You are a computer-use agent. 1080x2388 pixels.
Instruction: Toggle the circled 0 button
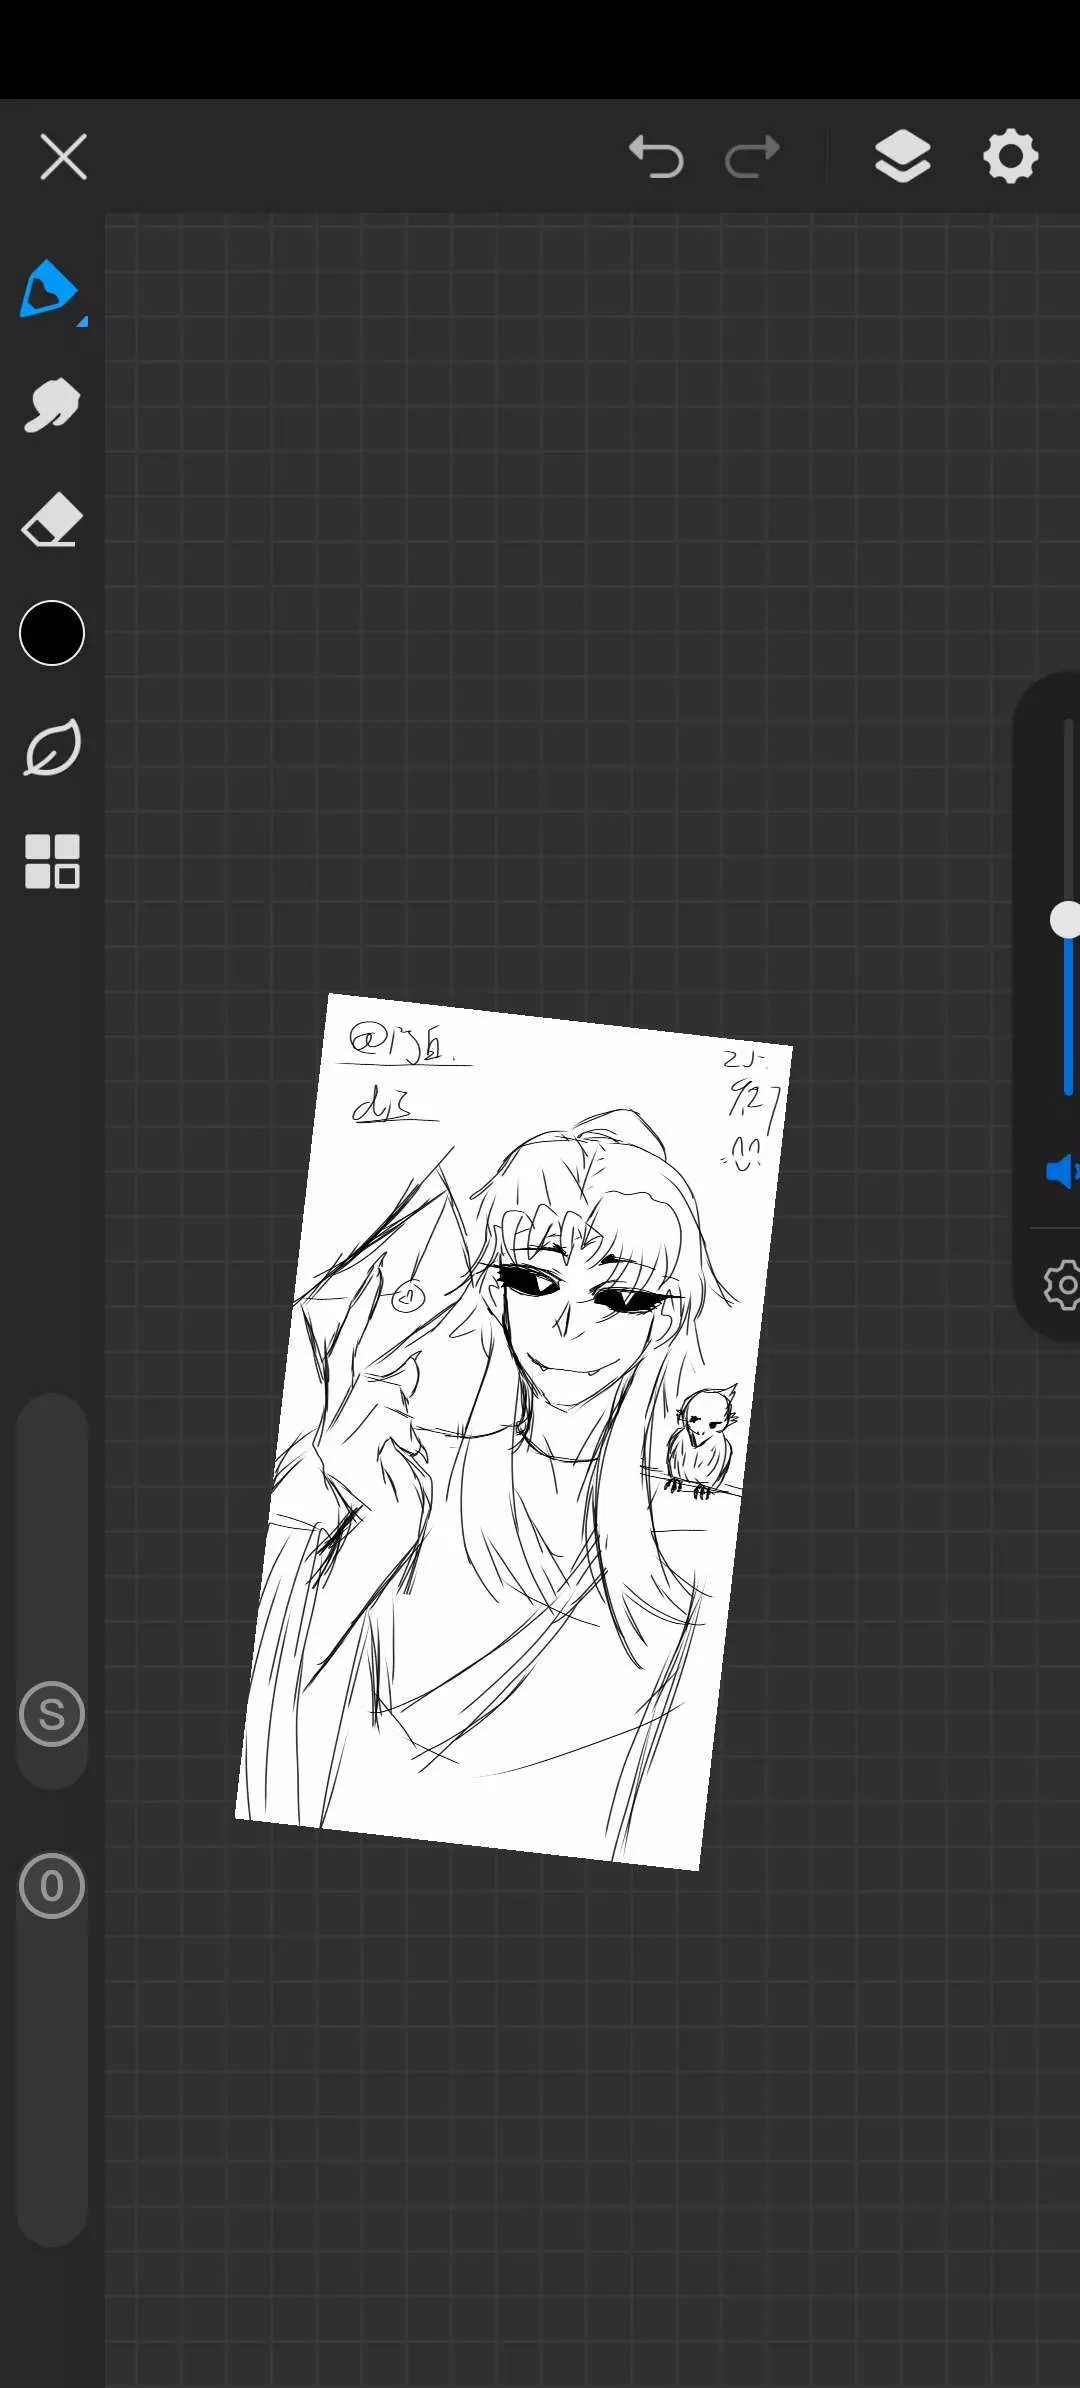pos(51,1886)
